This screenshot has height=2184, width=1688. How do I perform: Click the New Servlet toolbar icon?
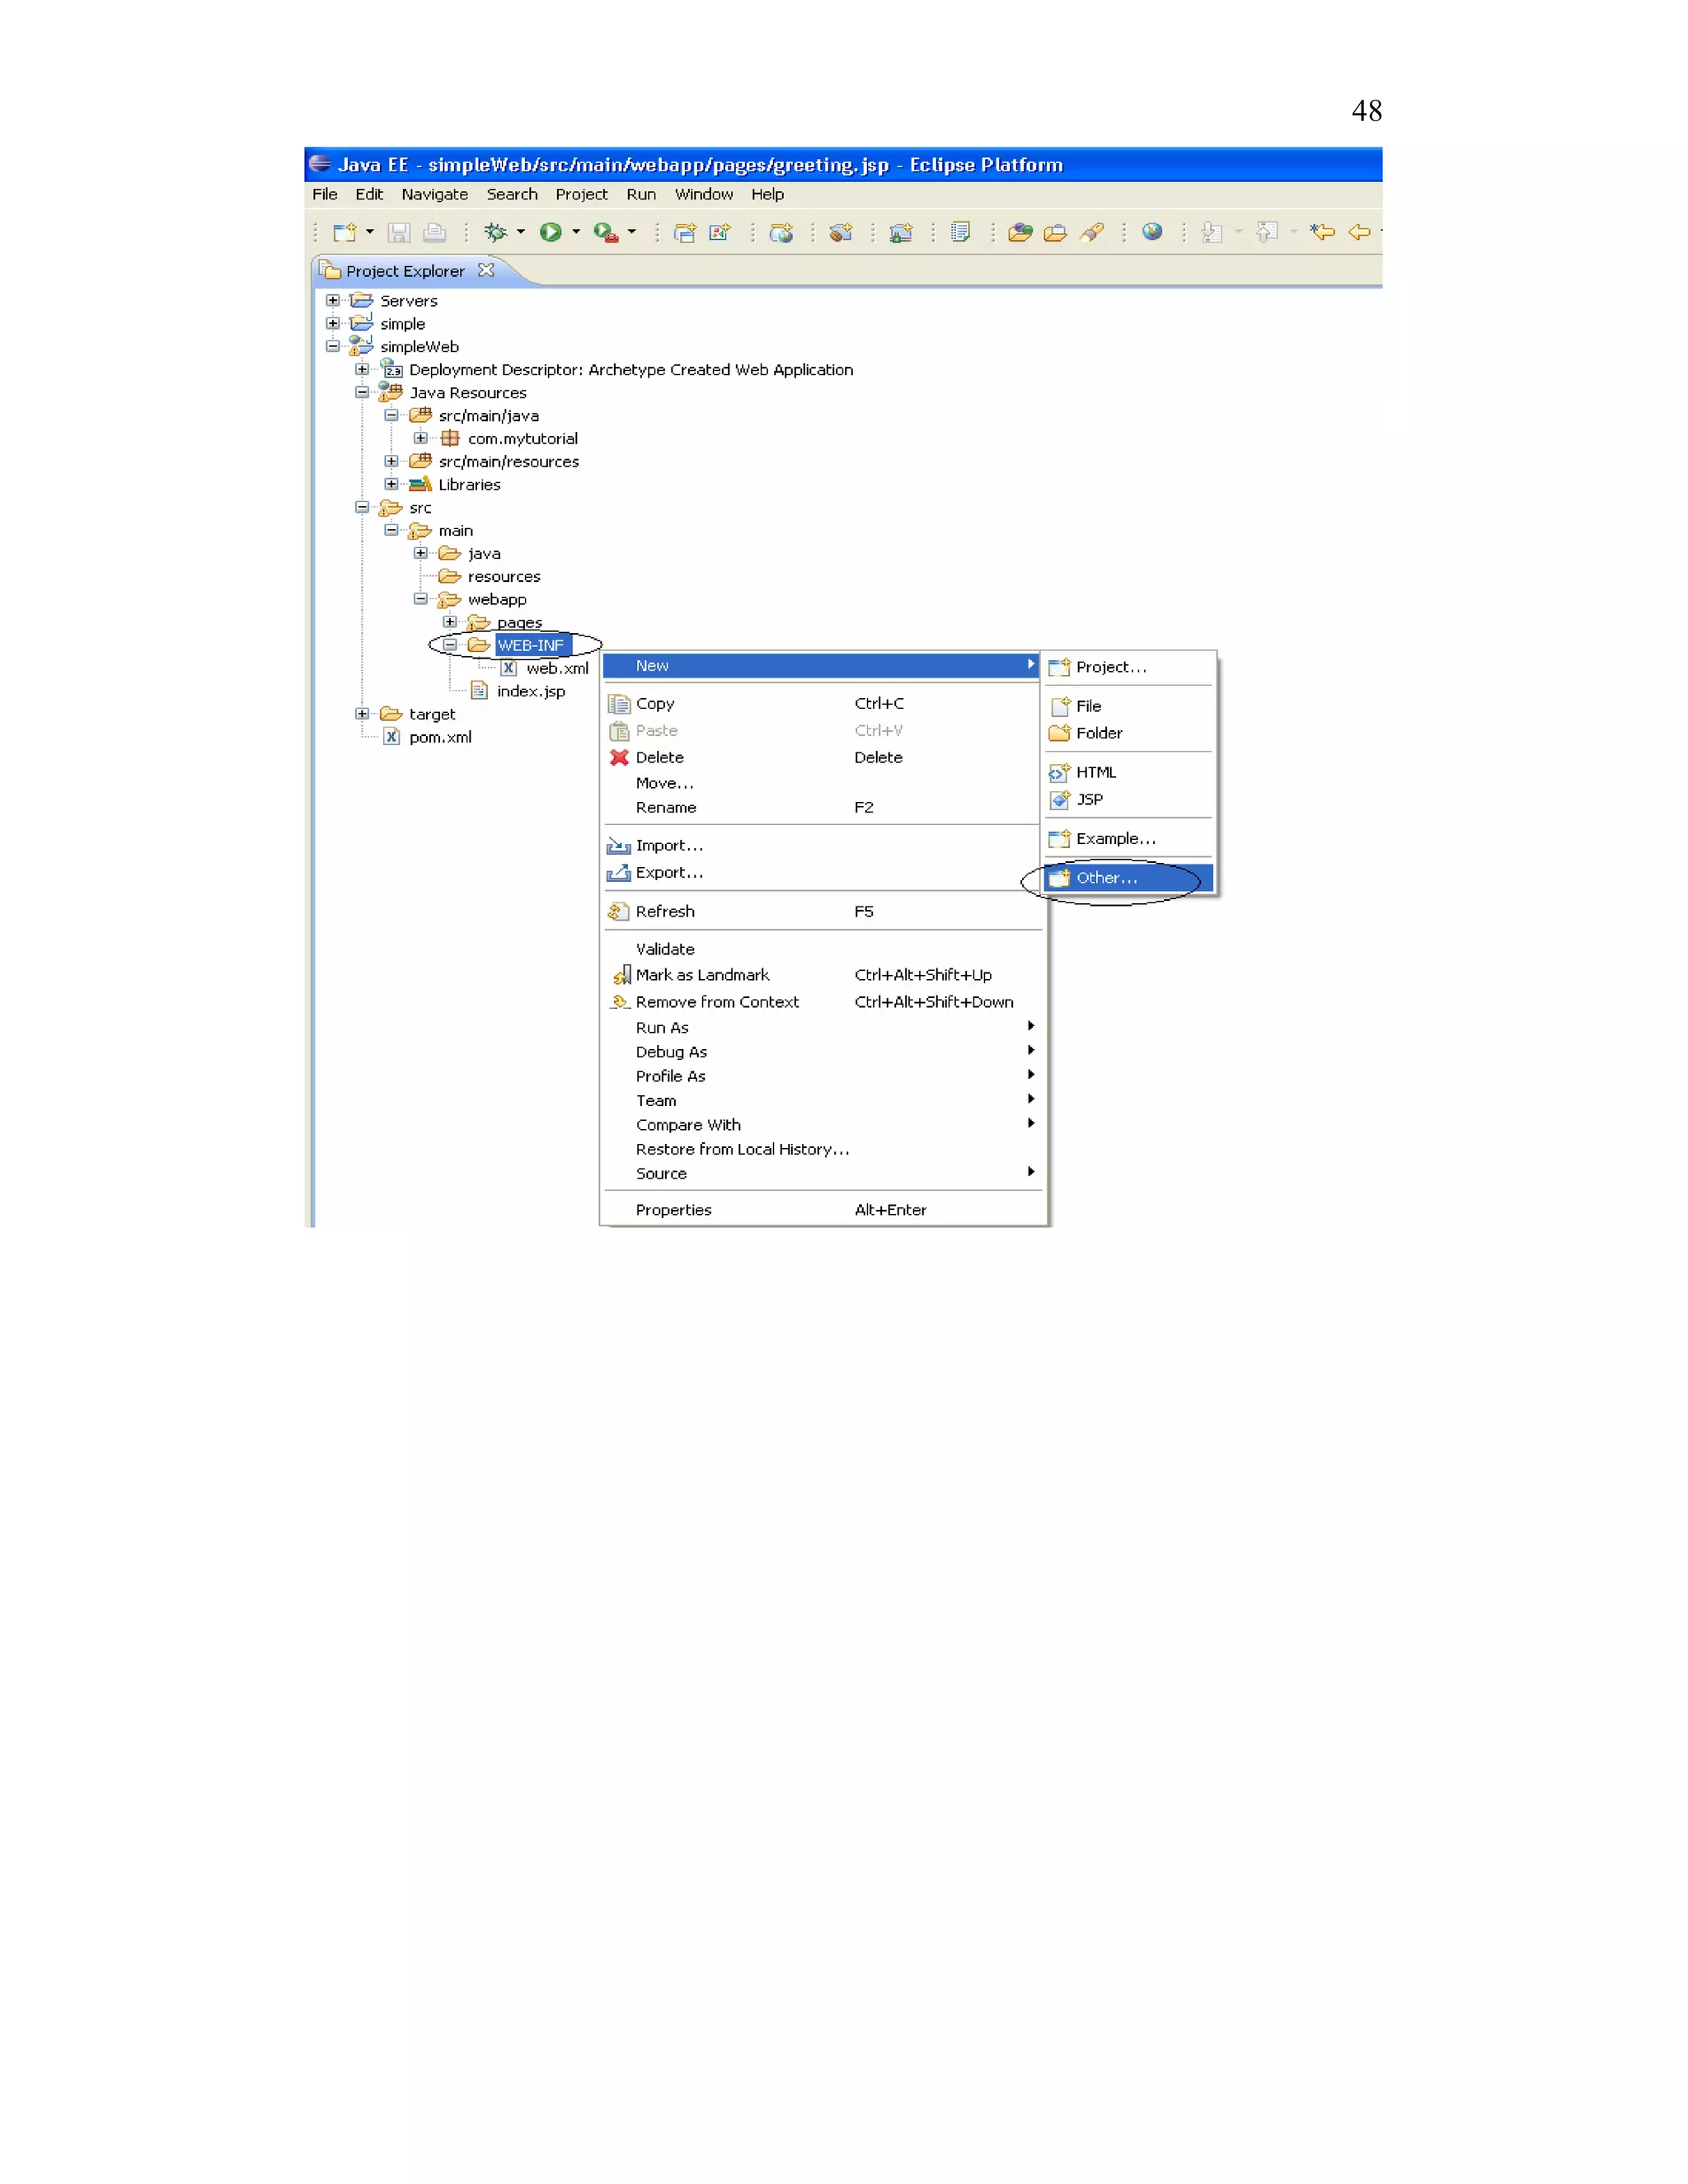tap(720, 232)
